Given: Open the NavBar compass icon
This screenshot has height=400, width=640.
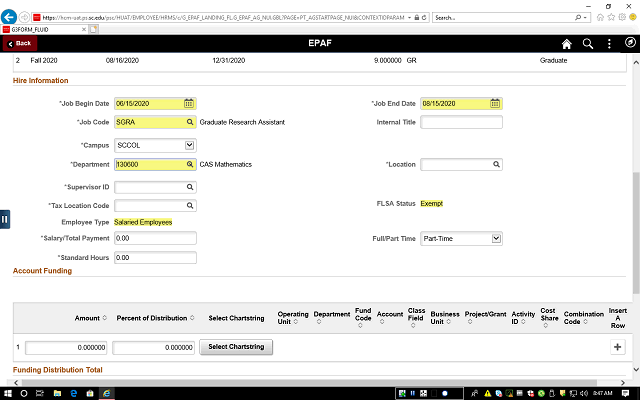Looking at the screenshot, I should coord(630,42).
